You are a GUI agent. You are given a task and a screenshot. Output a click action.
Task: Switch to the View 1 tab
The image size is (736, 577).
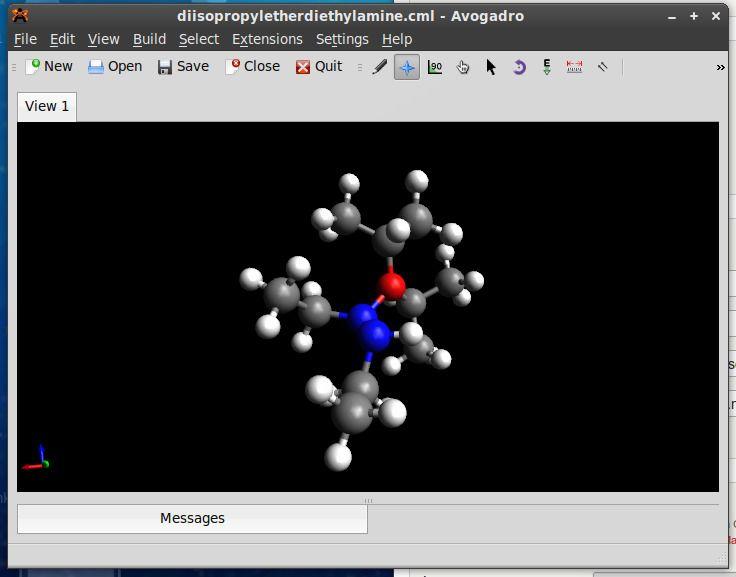pyautogui.click(x=47, y=106)
